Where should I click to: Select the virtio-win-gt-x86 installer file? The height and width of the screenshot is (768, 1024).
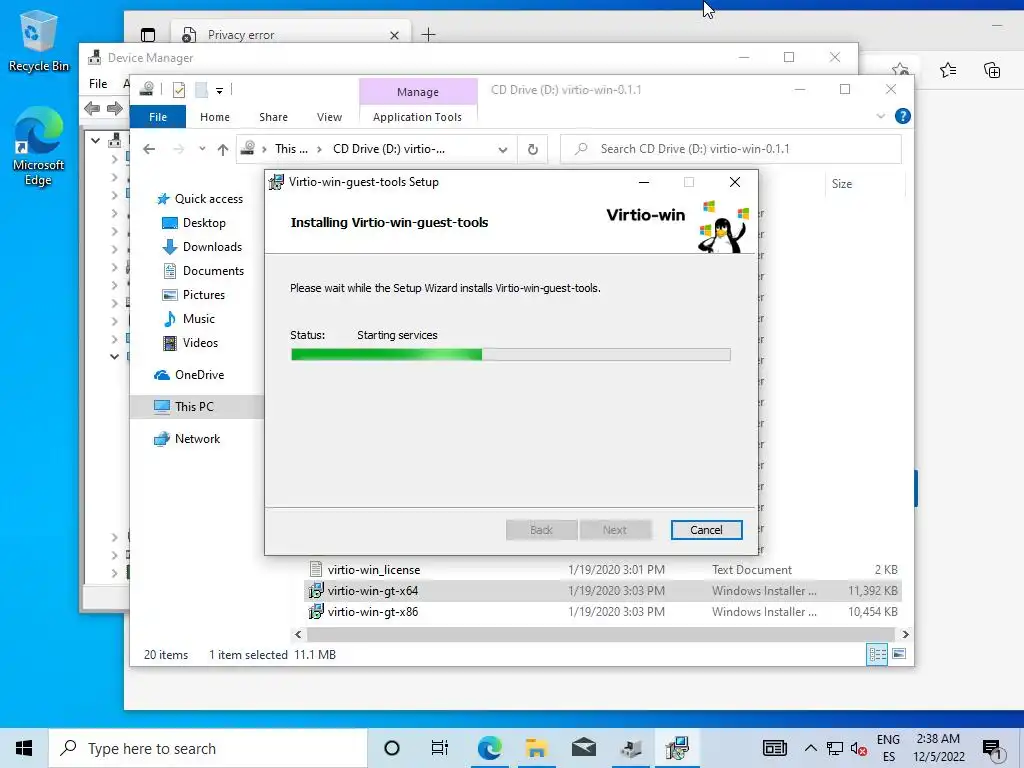373,612
